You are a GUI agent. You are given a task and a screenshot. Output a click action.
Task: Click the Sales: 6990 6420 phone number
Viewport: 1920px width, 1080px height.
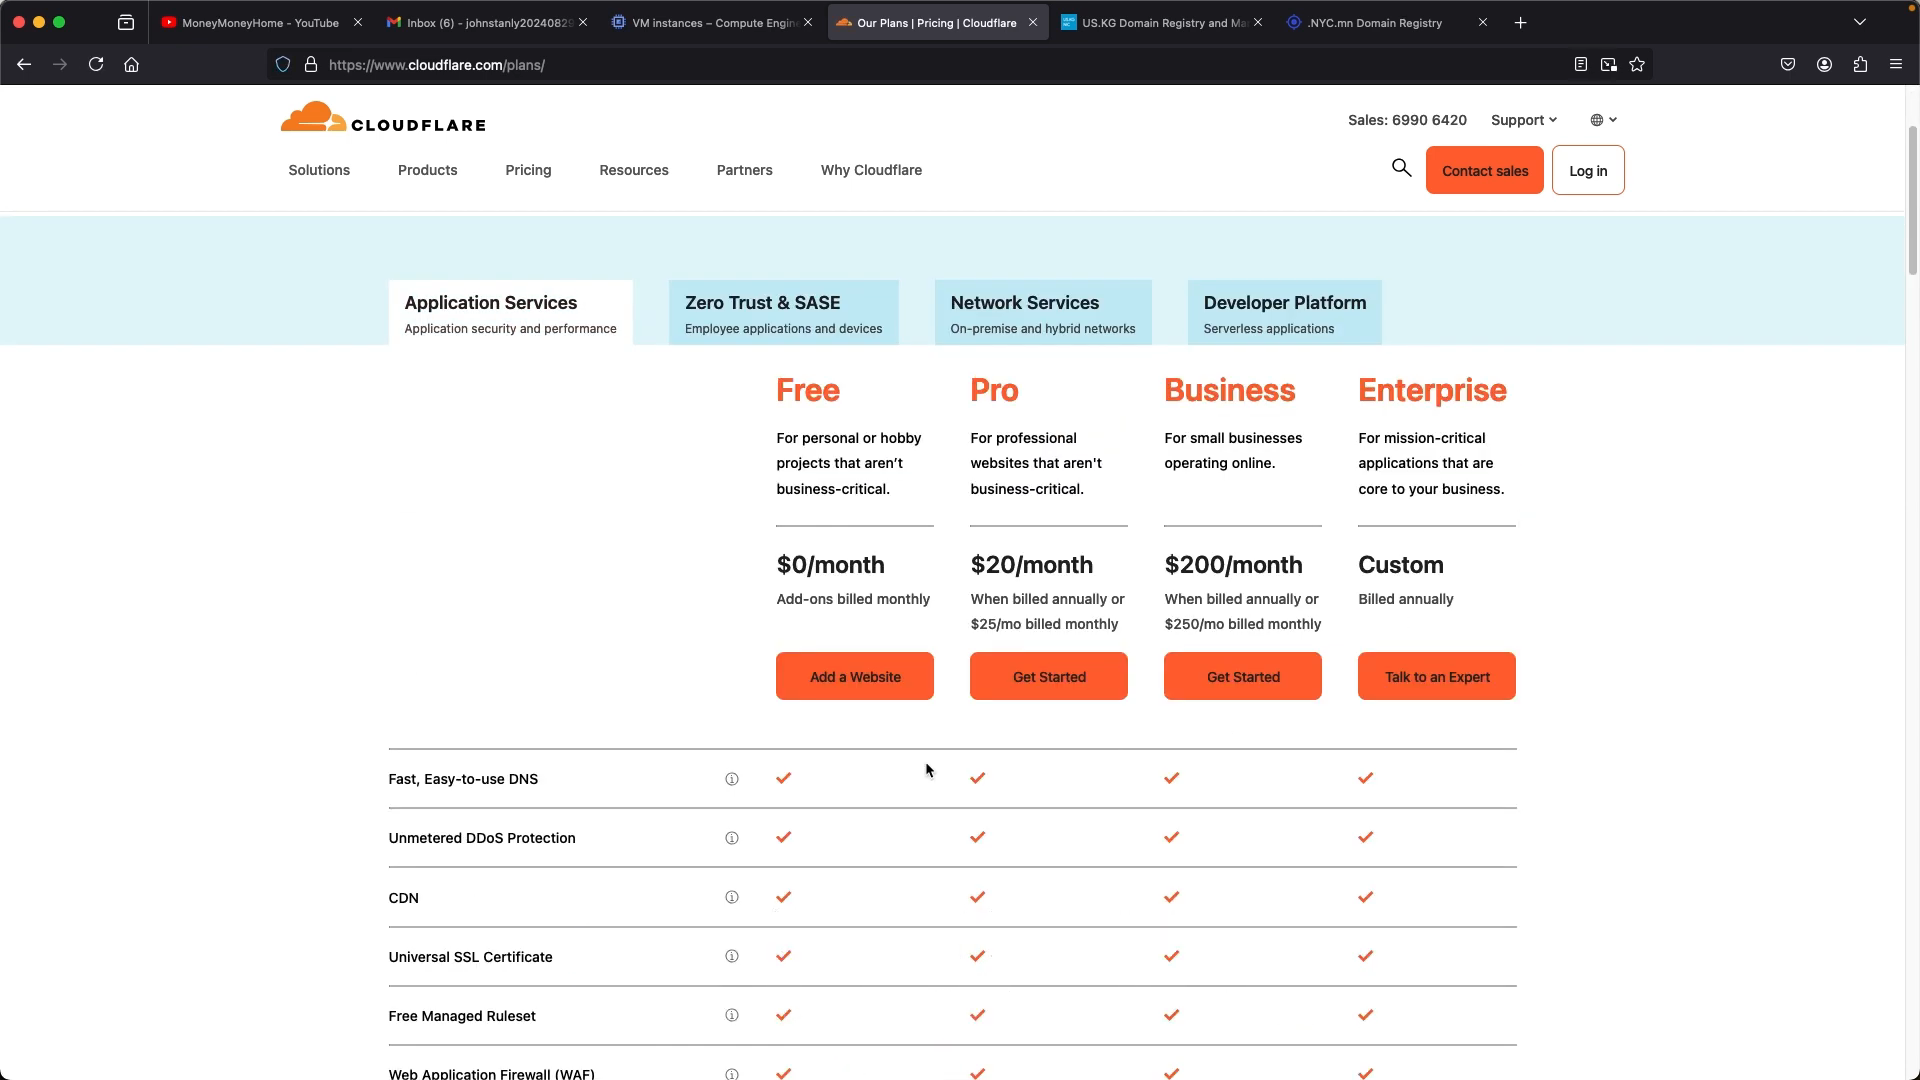pyautogui.click(x=1407, y=120)
